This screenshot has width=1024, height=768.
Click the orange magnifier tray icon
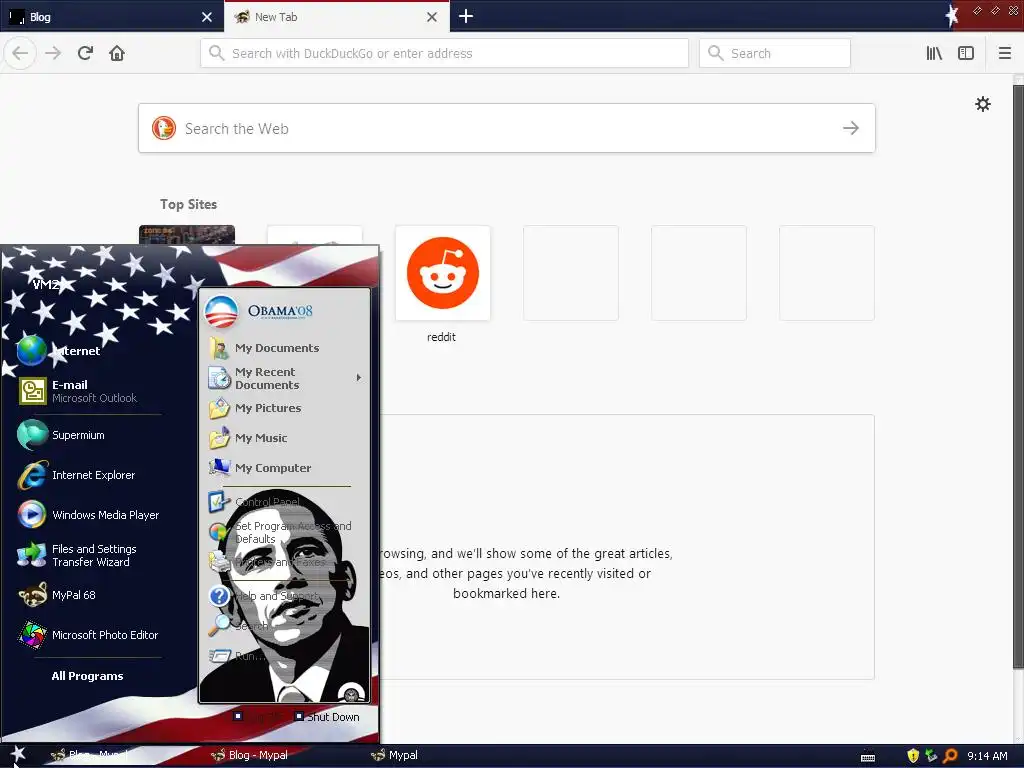950,756
